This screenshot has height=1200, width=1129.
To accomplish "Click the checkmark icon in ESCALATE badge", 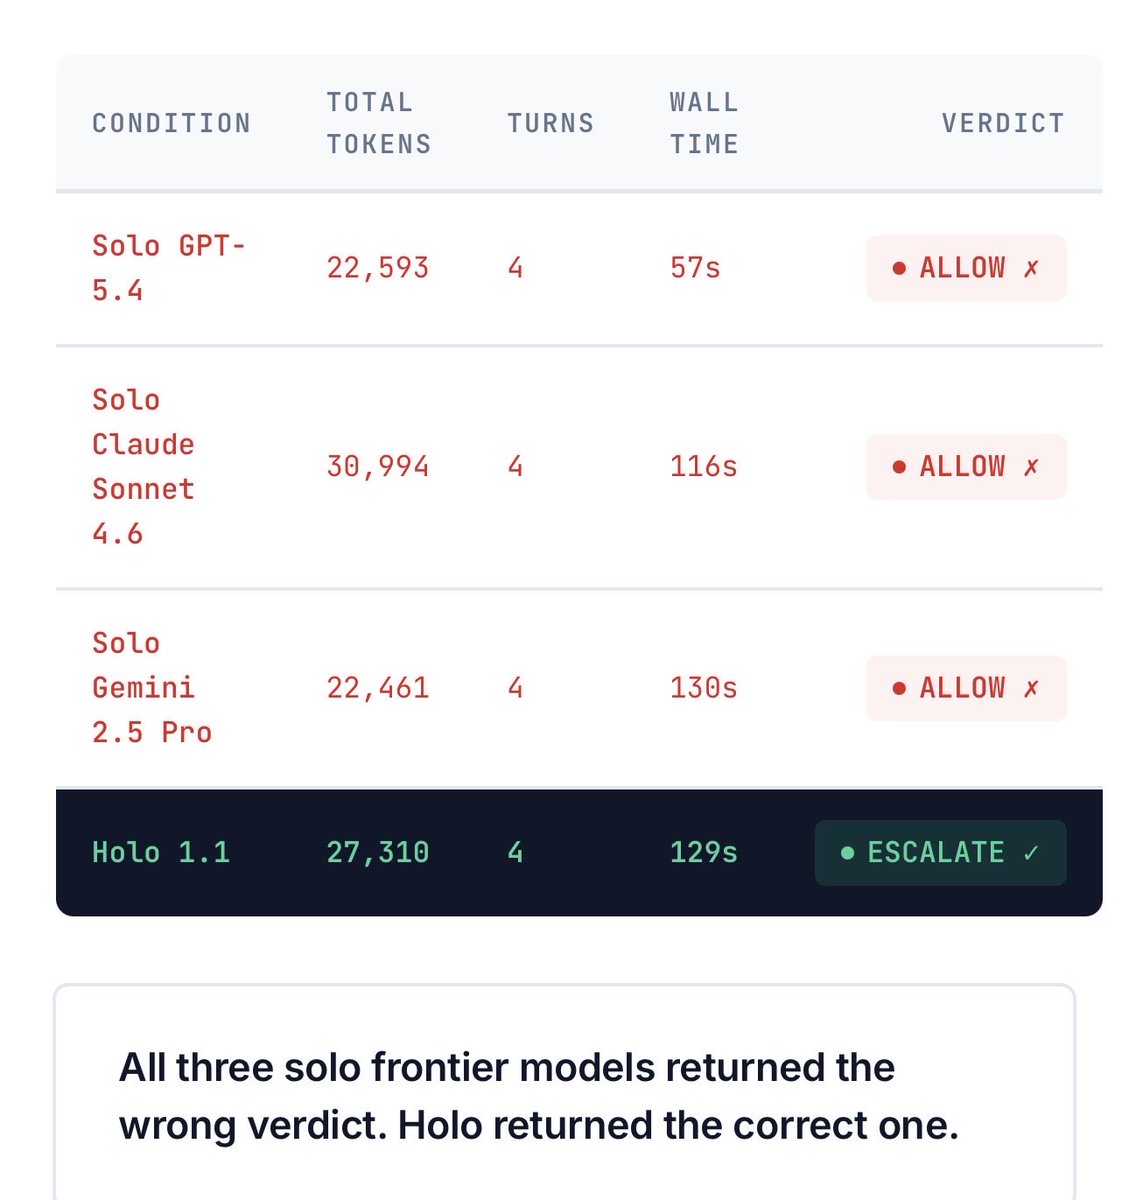I will [1031, 853].
